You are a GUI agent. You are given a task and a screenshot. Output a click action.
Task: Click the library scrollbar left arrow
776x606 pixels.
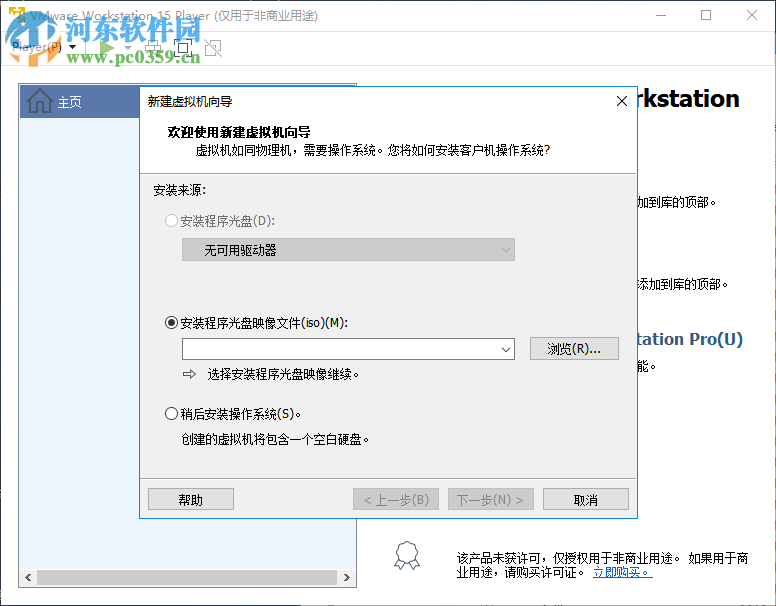coord(28,577)
